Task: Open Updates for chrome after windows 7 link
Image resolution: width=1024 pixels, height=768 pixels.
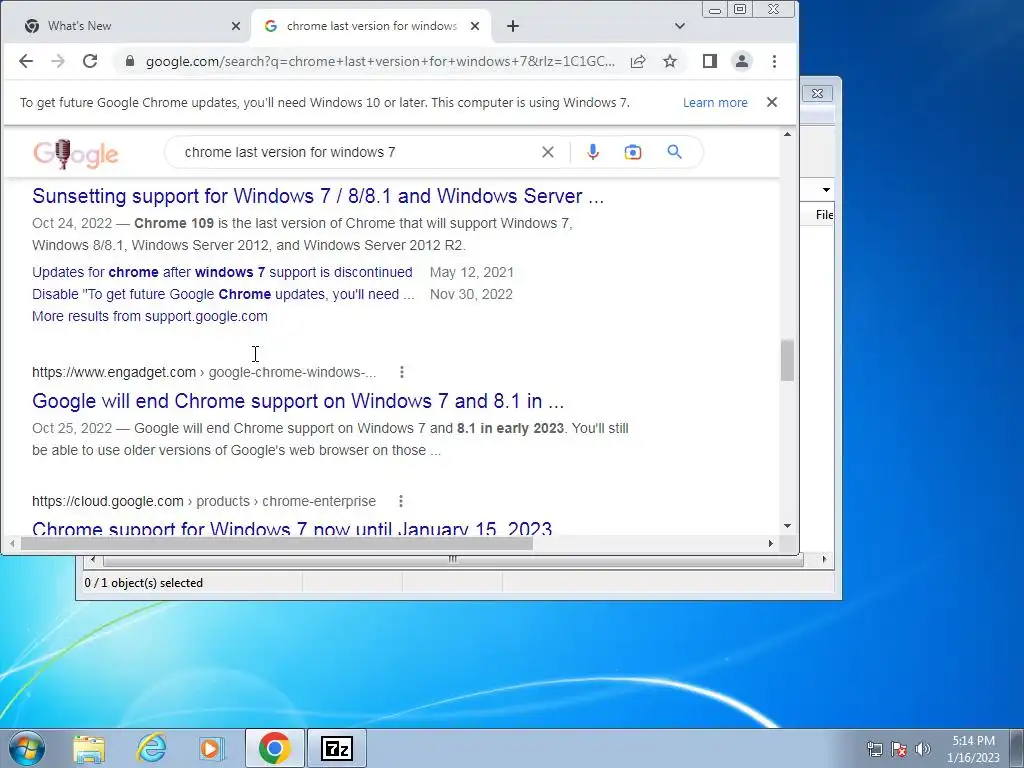Action: click(x=222, y=272)
